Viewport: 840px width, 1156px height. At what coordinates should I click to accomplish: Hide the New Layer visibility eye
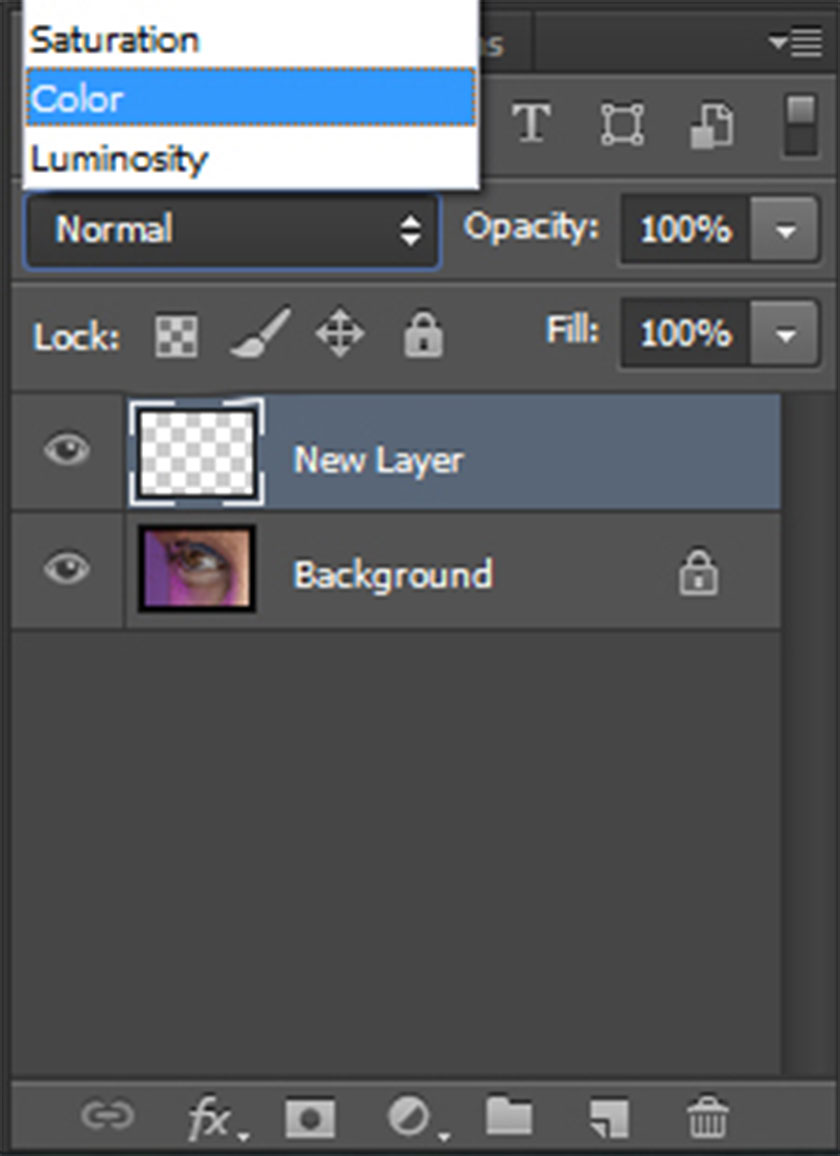67,450
